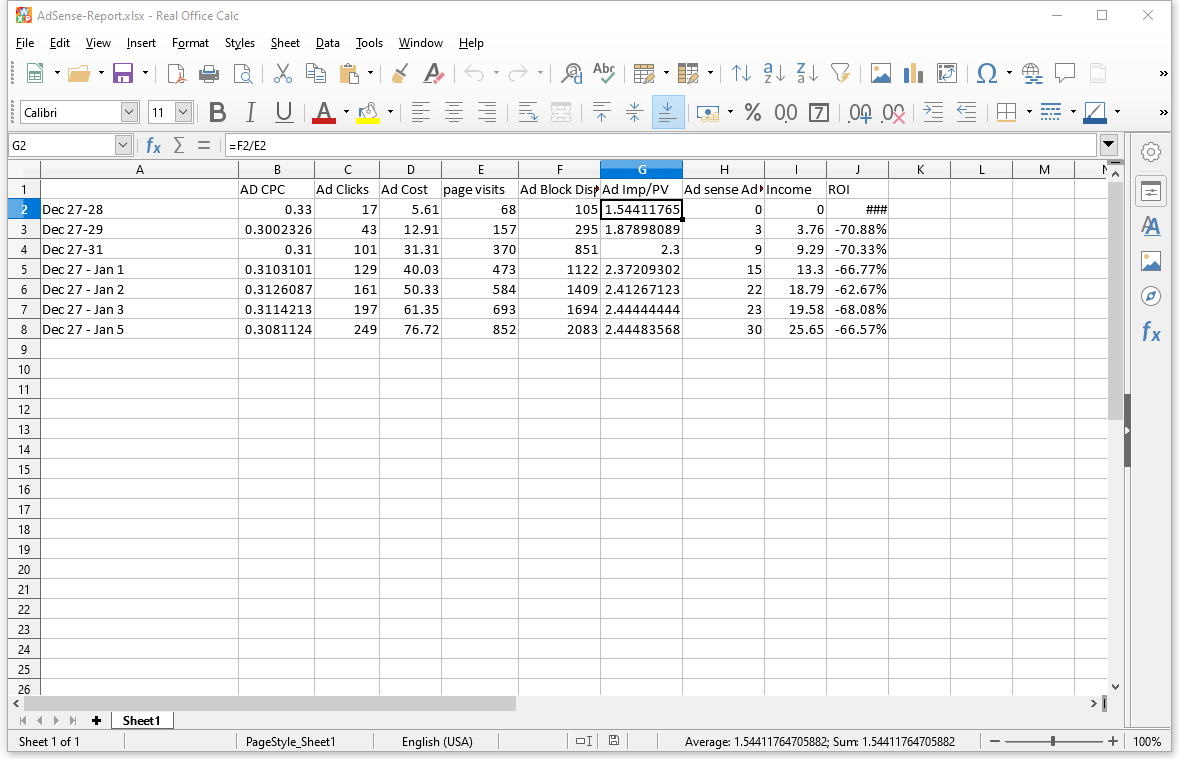Click the Save document icon
The image size is (1179, 759).
pos(123,73)
